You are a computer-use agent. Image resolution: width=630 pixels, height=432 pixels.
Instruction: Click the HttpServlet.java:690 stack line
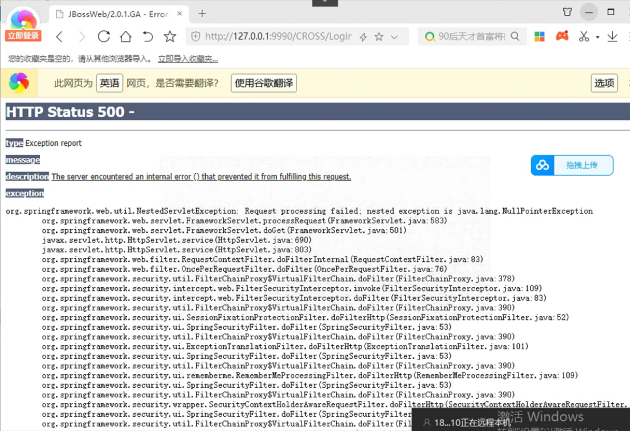click(177, 240)
